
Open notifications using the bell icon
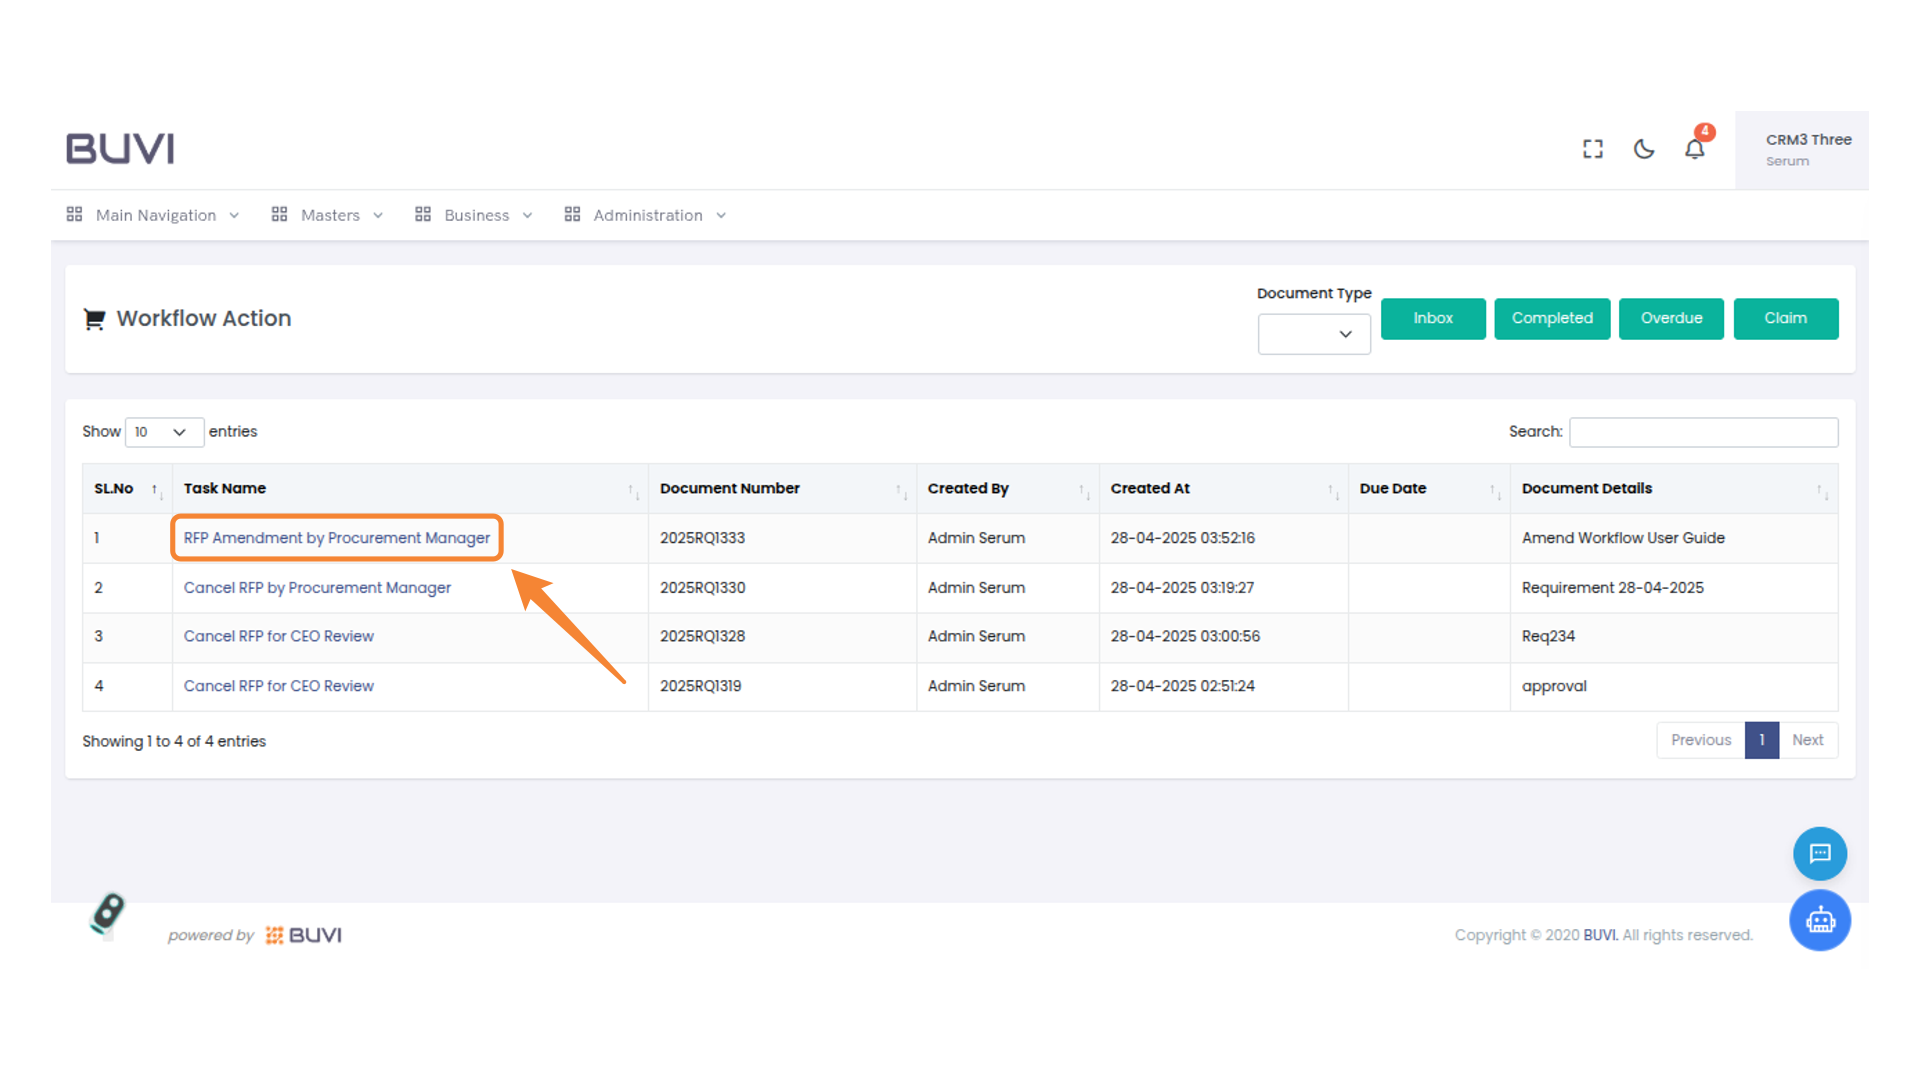click(x=1694, y=149)
